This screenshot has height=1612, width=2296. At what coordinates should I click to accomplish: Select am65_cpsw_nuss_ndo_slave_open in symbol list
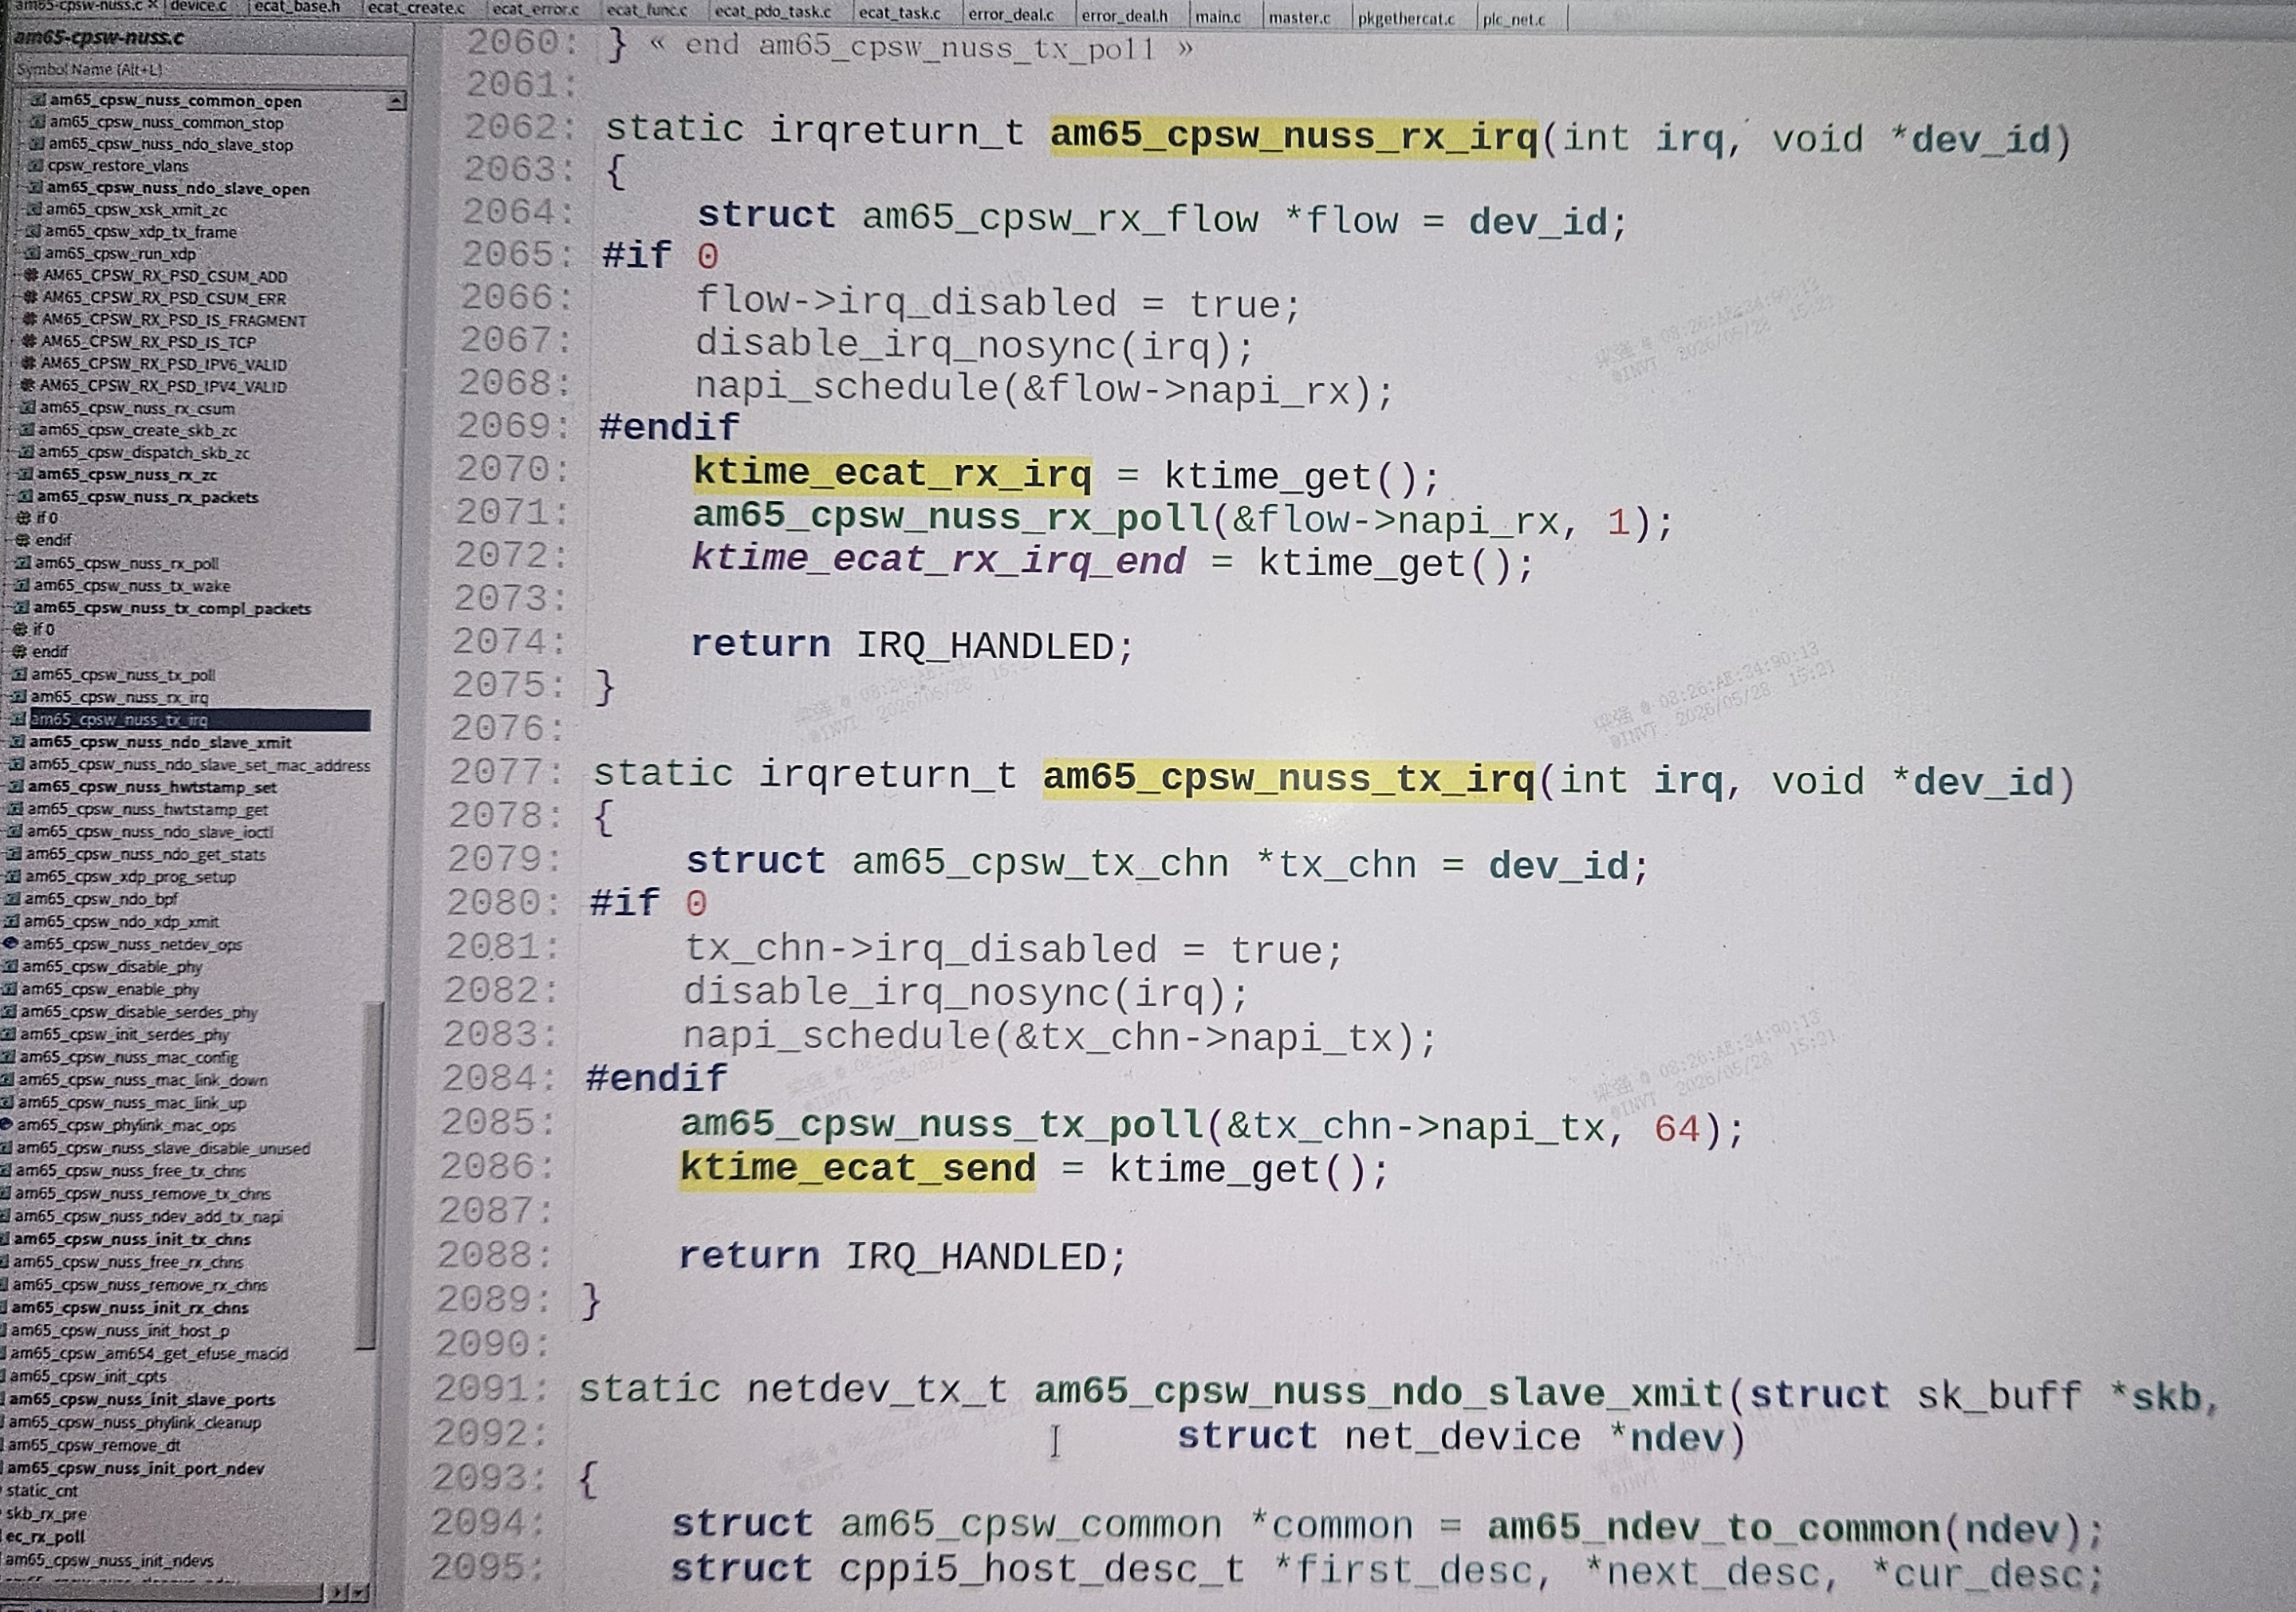click(x=178, y=188)
